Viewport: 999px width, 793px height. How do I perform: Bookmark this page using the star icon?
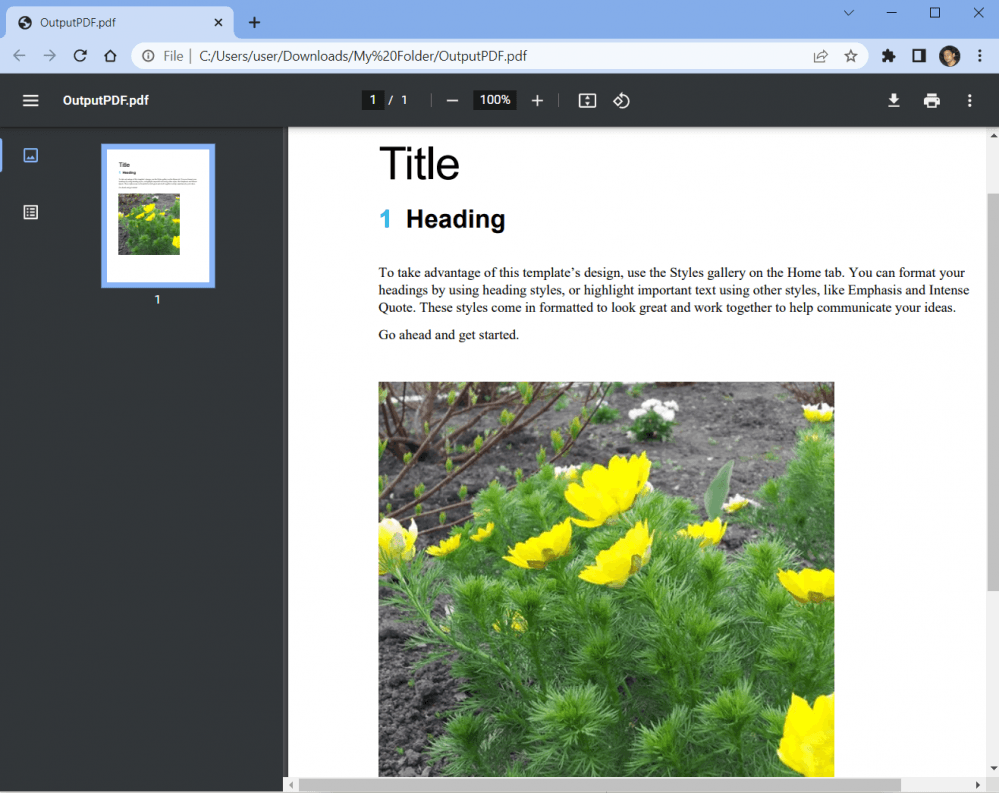coord(851,56)
